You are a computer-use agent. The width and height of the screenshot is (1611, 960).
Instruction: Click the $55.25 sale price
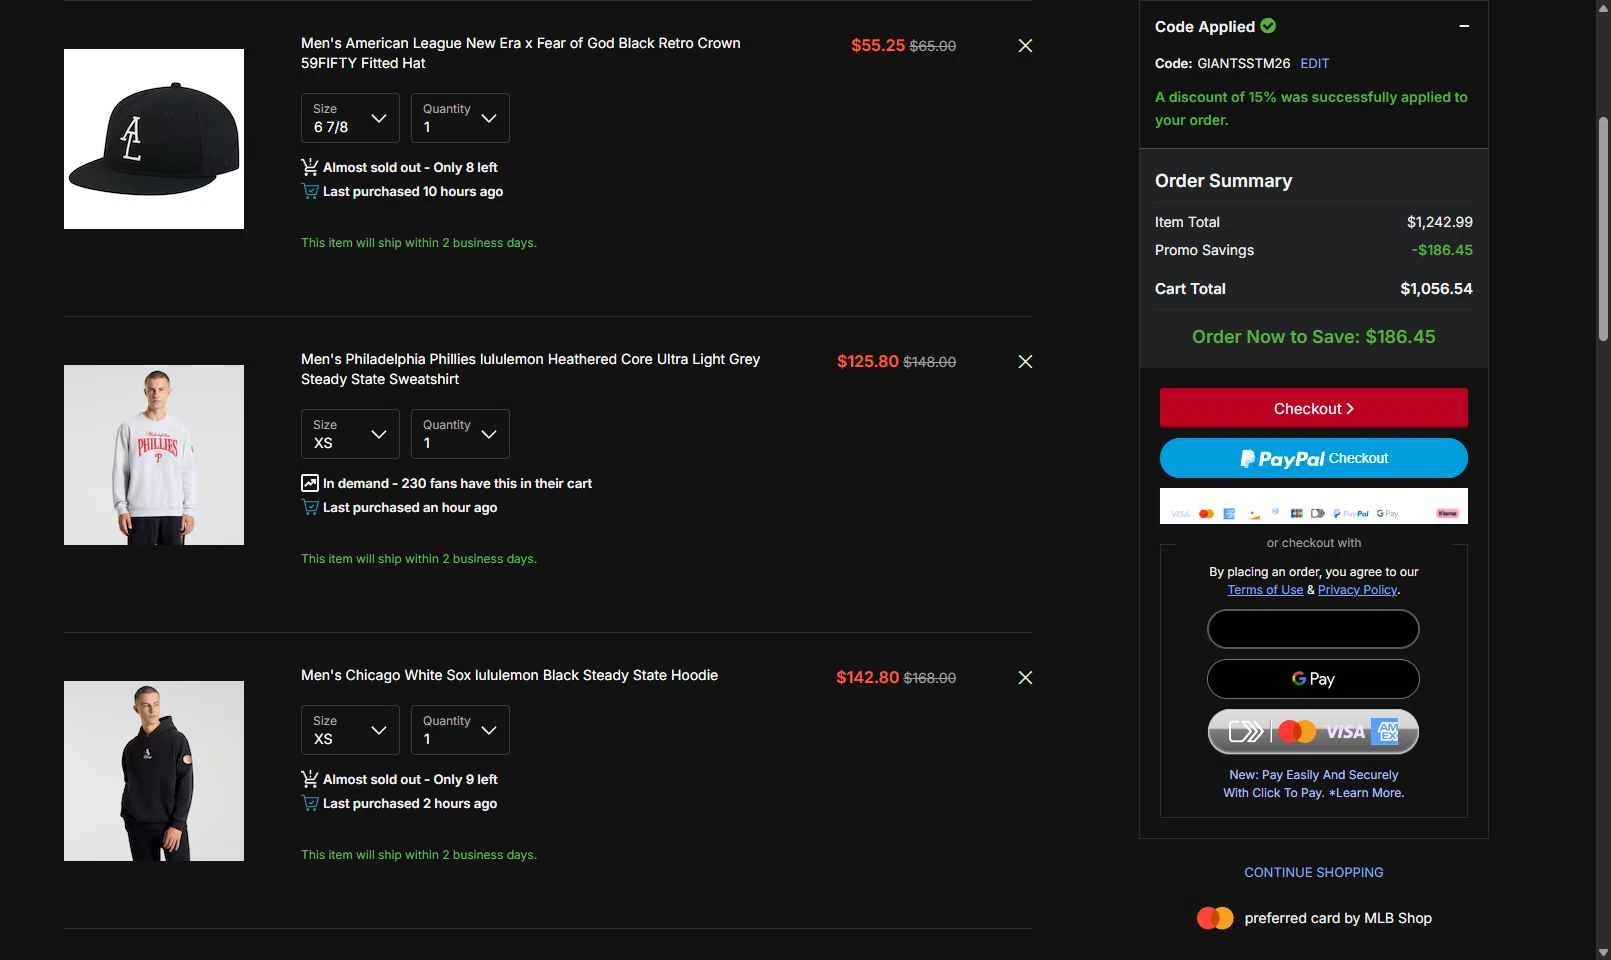878,46
